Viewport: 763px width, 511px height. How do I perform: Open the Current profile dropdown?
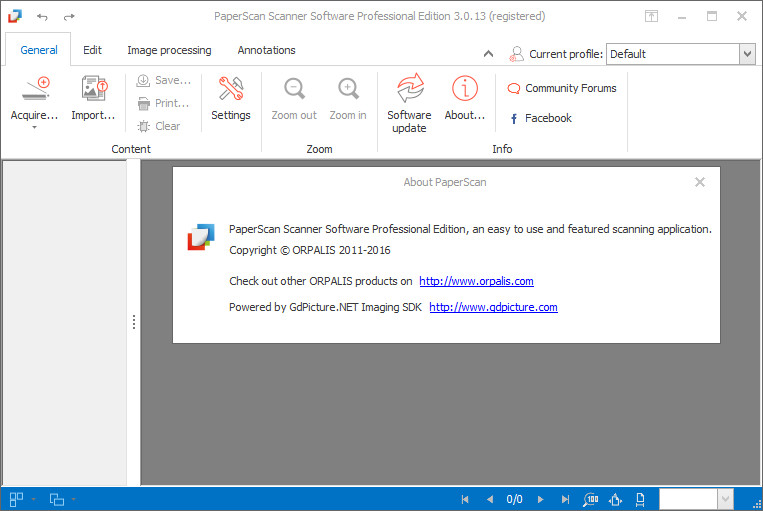(747, 54)
